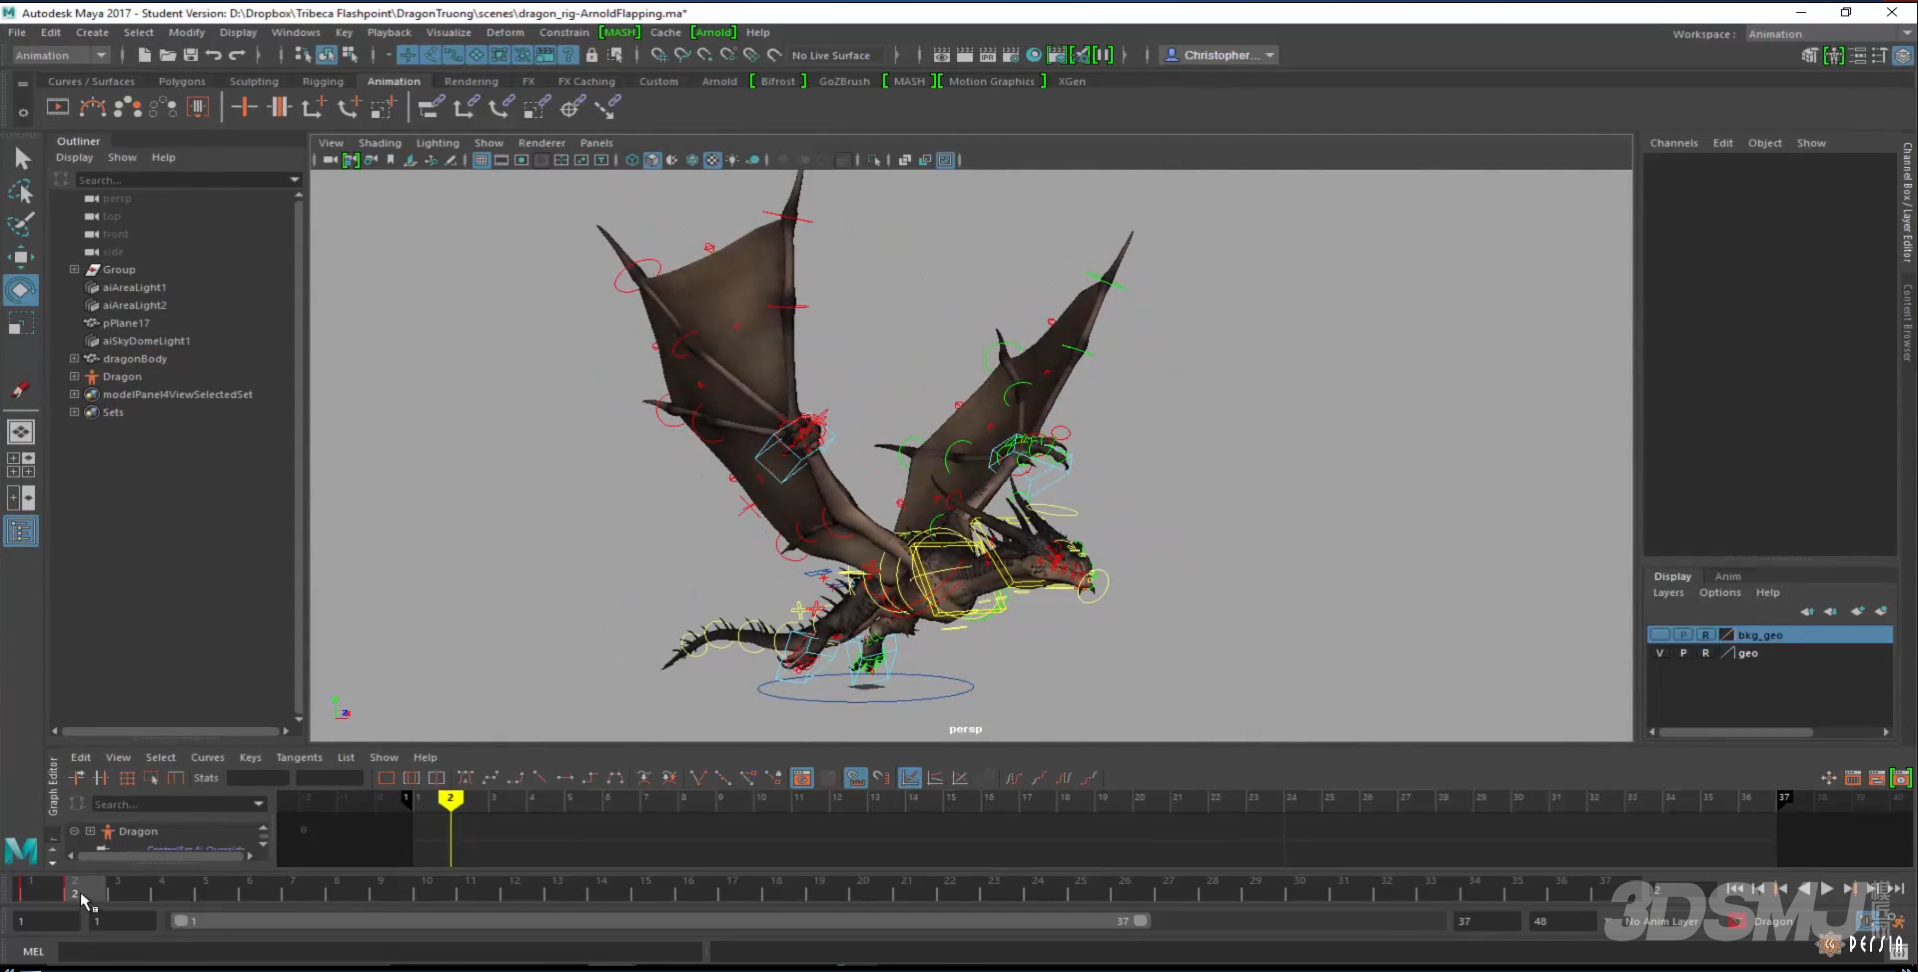Select the arrow Select tool in toolbox

[21, 158]
